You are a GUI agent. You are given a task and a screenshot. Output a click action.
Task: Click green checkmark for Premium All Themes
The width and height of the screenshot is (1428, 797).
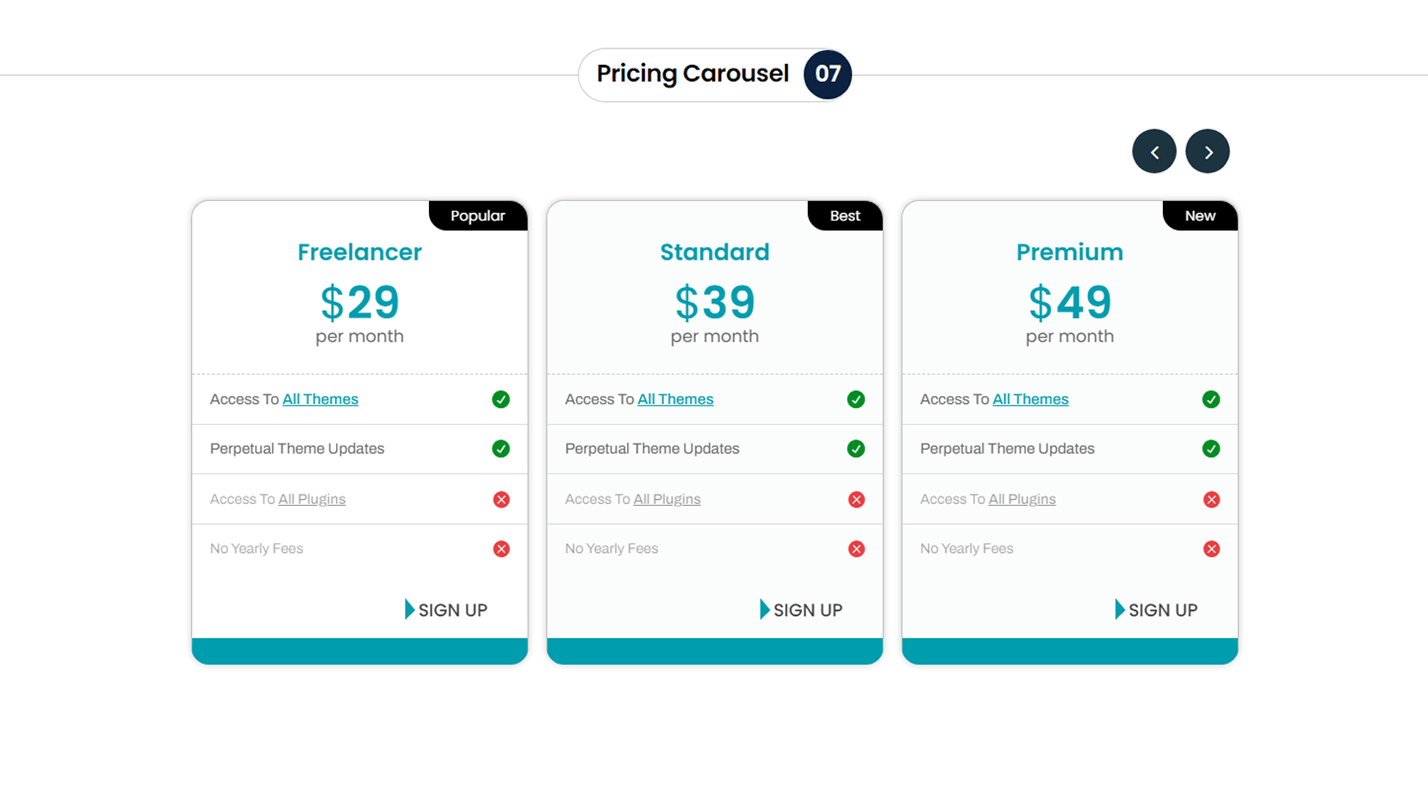pyautogui.click(x=1211, y=399)
